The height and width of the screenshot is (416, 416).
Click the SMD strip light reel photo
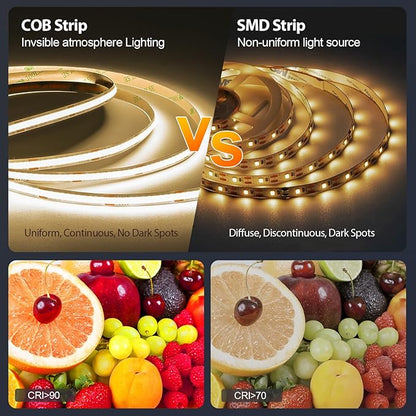[300, 133]
